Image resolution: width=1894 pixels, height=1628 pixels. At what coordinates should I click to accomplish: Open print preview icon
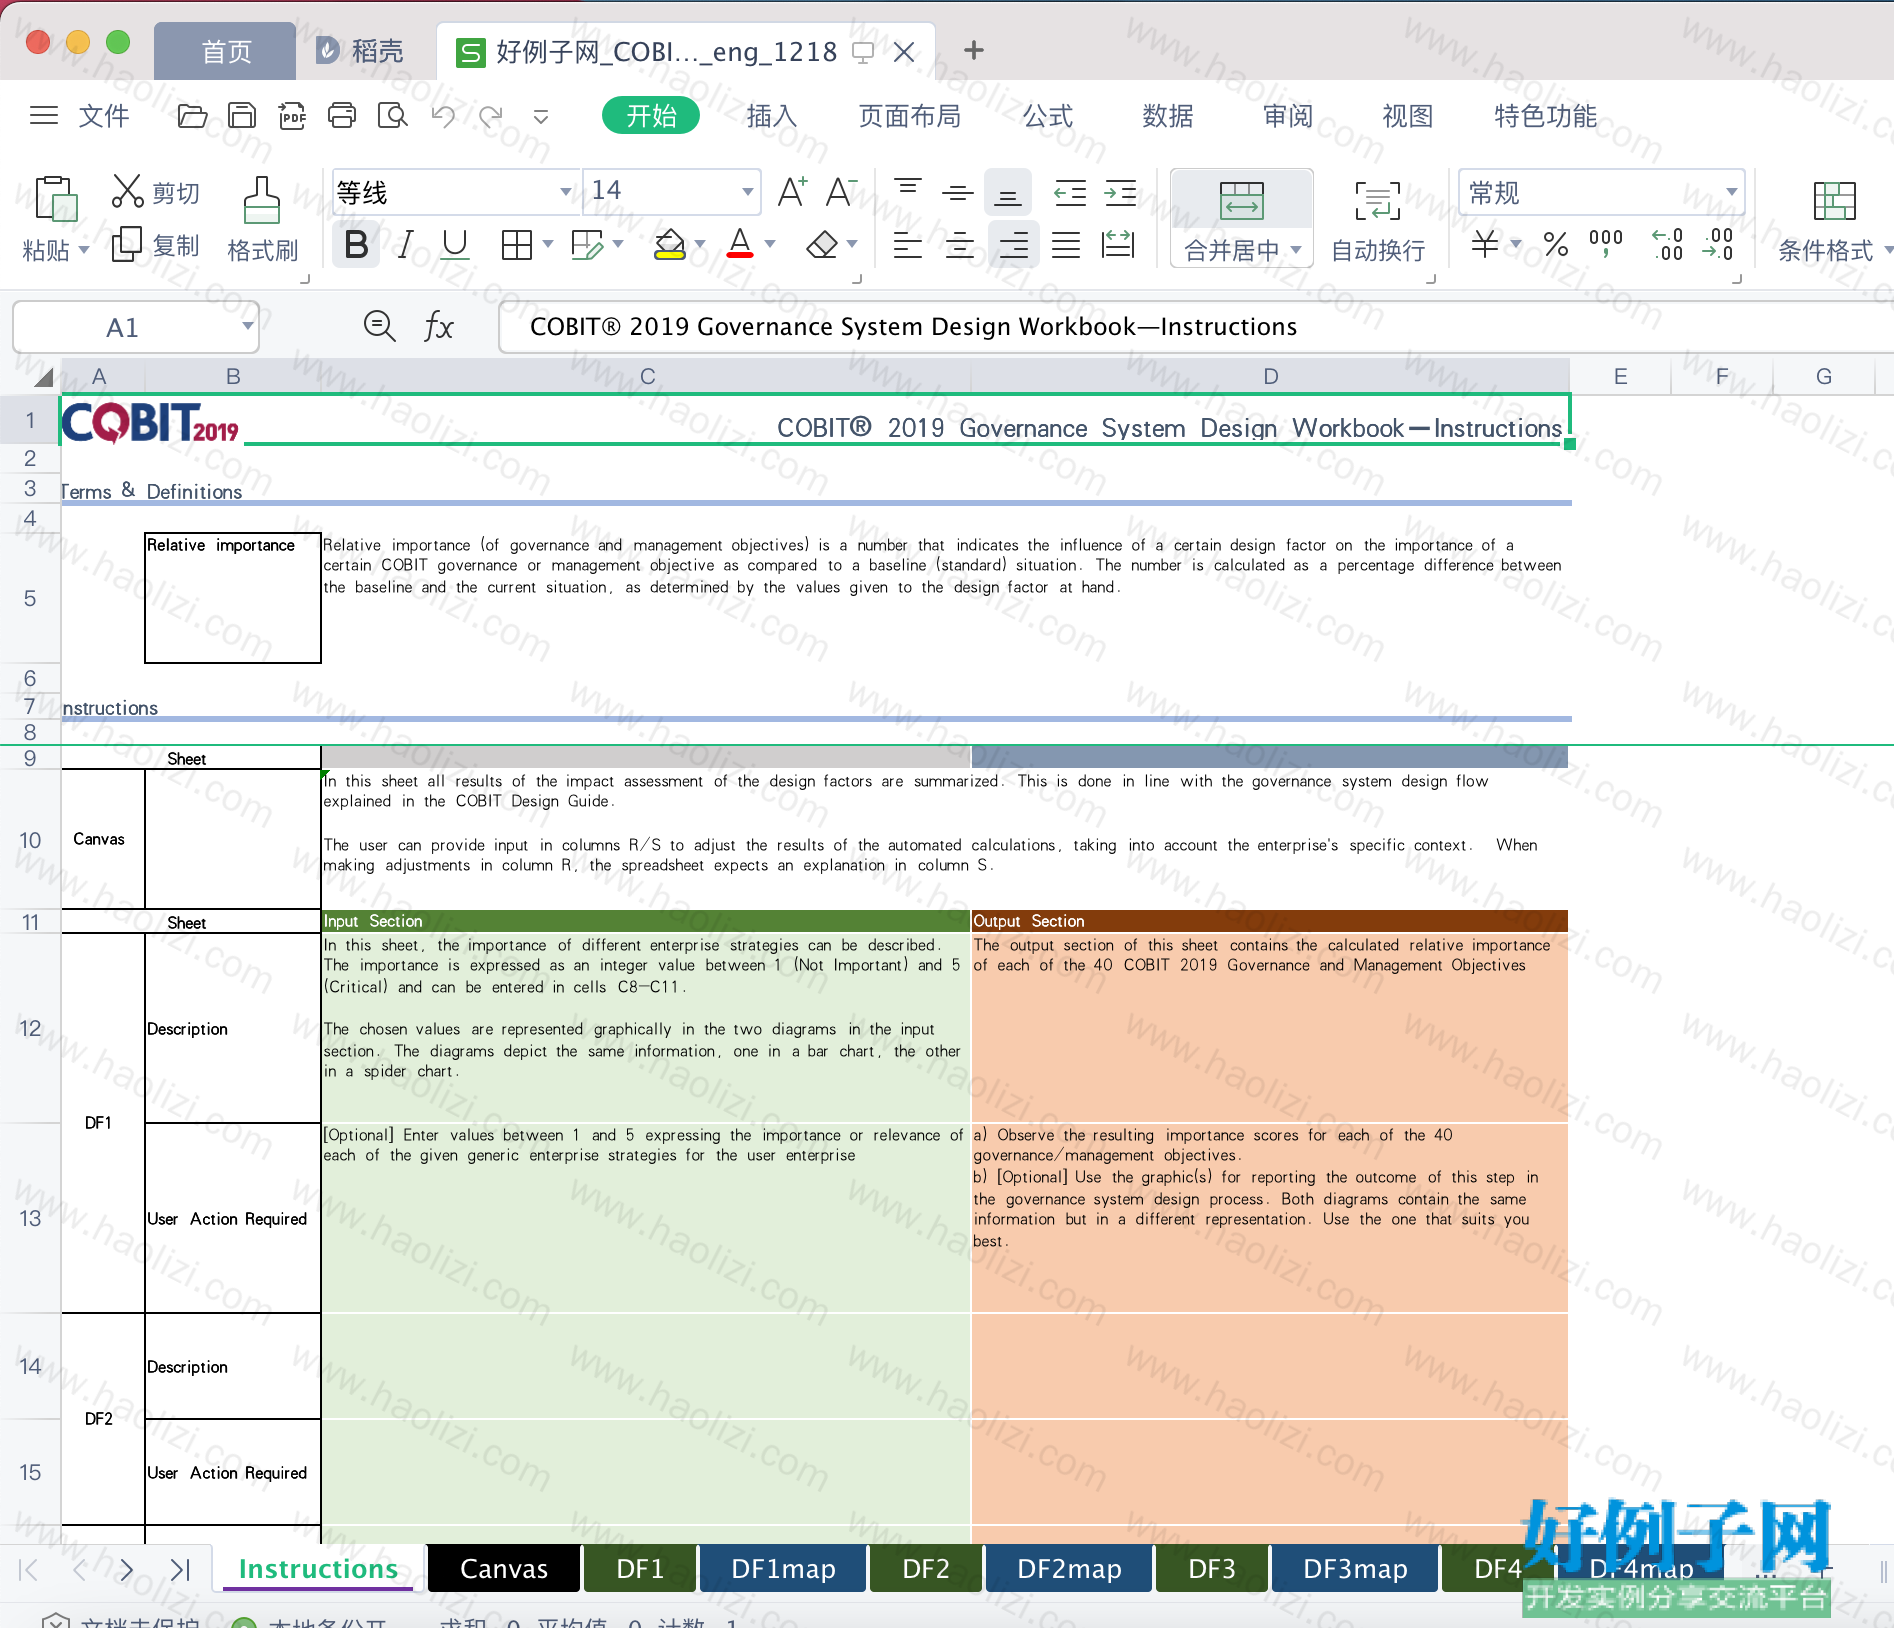(393, 116)
